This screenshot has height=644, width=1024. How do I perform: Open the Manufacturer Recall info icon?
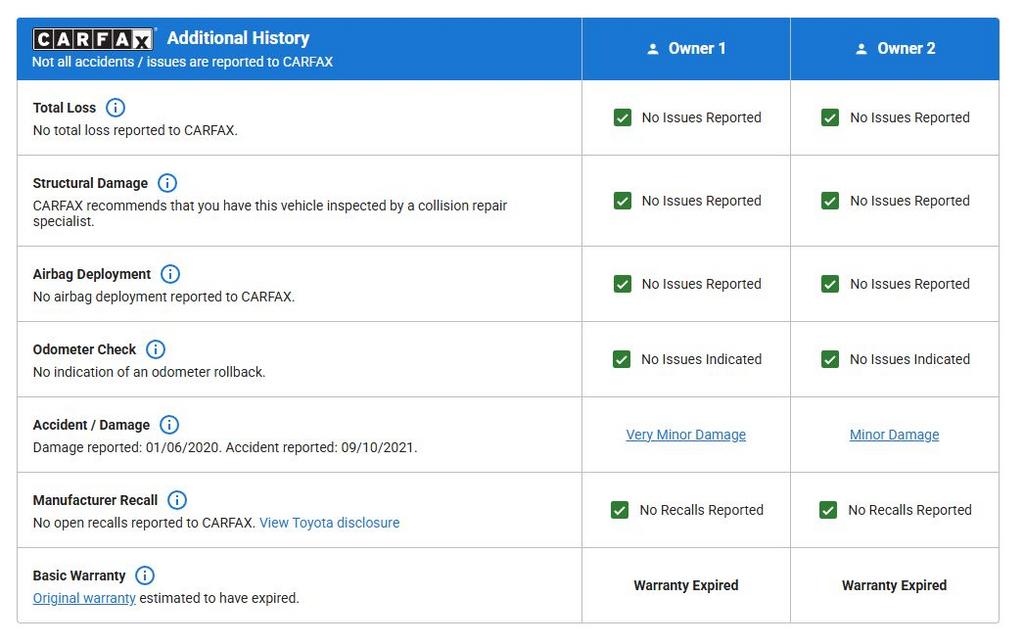pos(177,500)
